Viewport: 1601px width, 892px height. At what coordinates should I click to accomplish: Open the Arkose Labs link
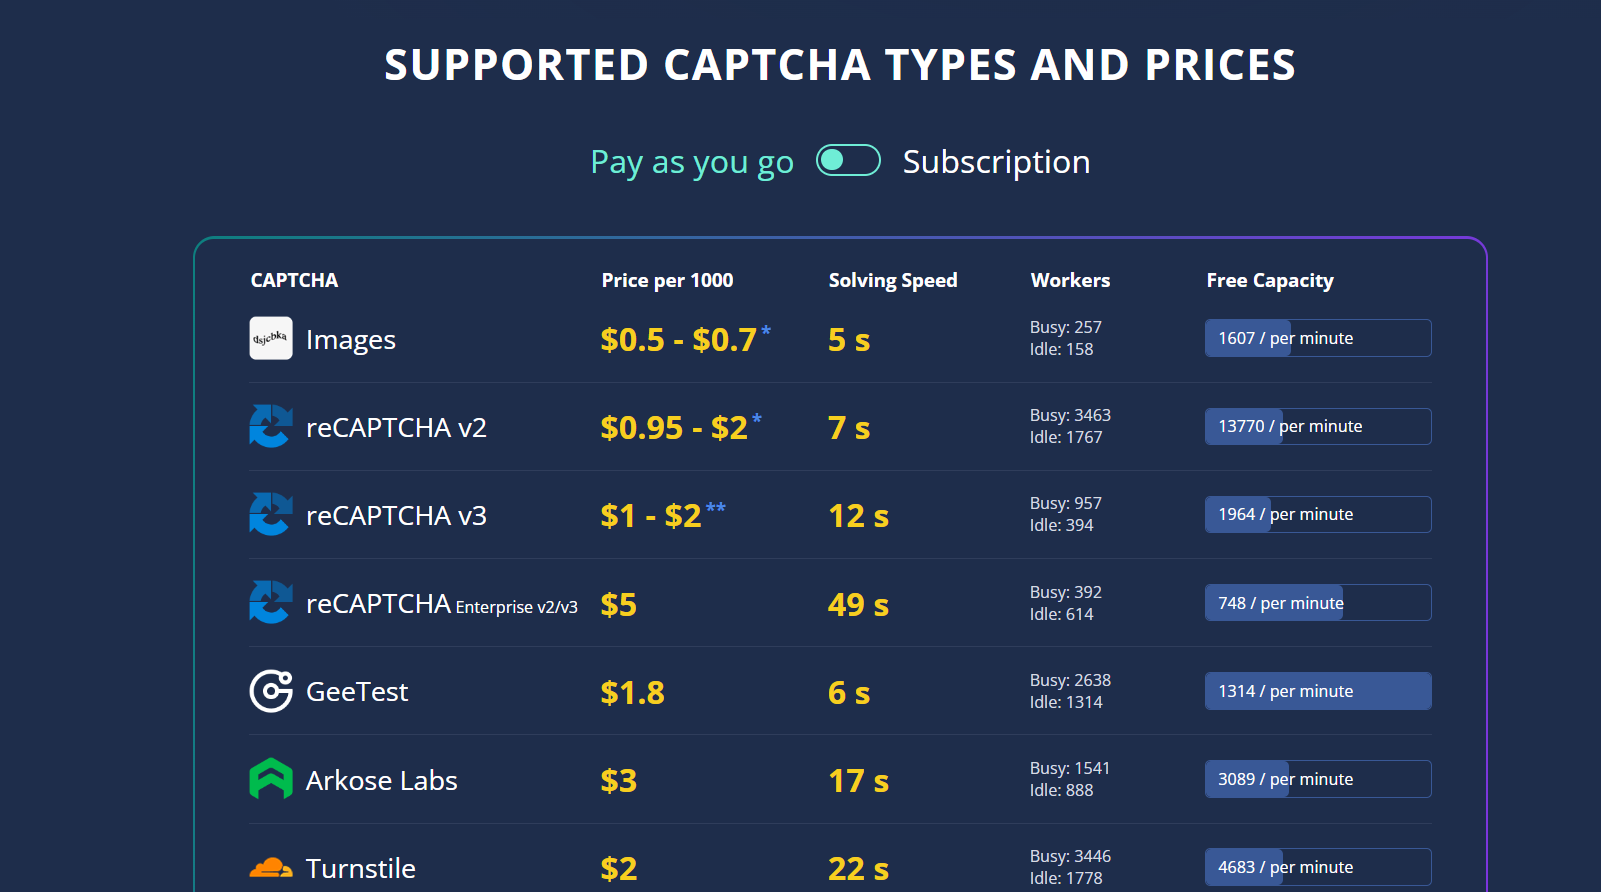[x=381, y=781]
